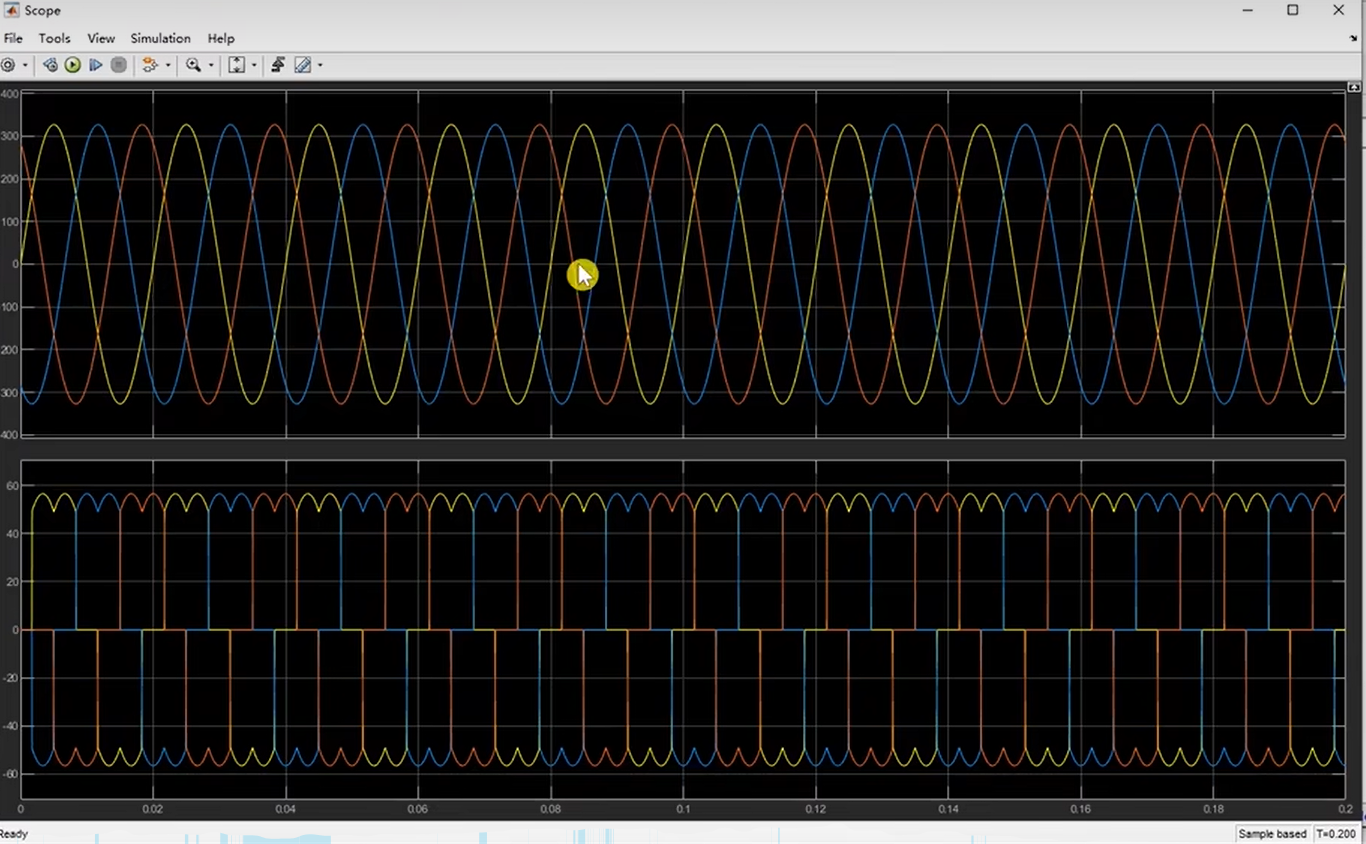
Task: Run the simulation with green play button
Action: point(73,65)
